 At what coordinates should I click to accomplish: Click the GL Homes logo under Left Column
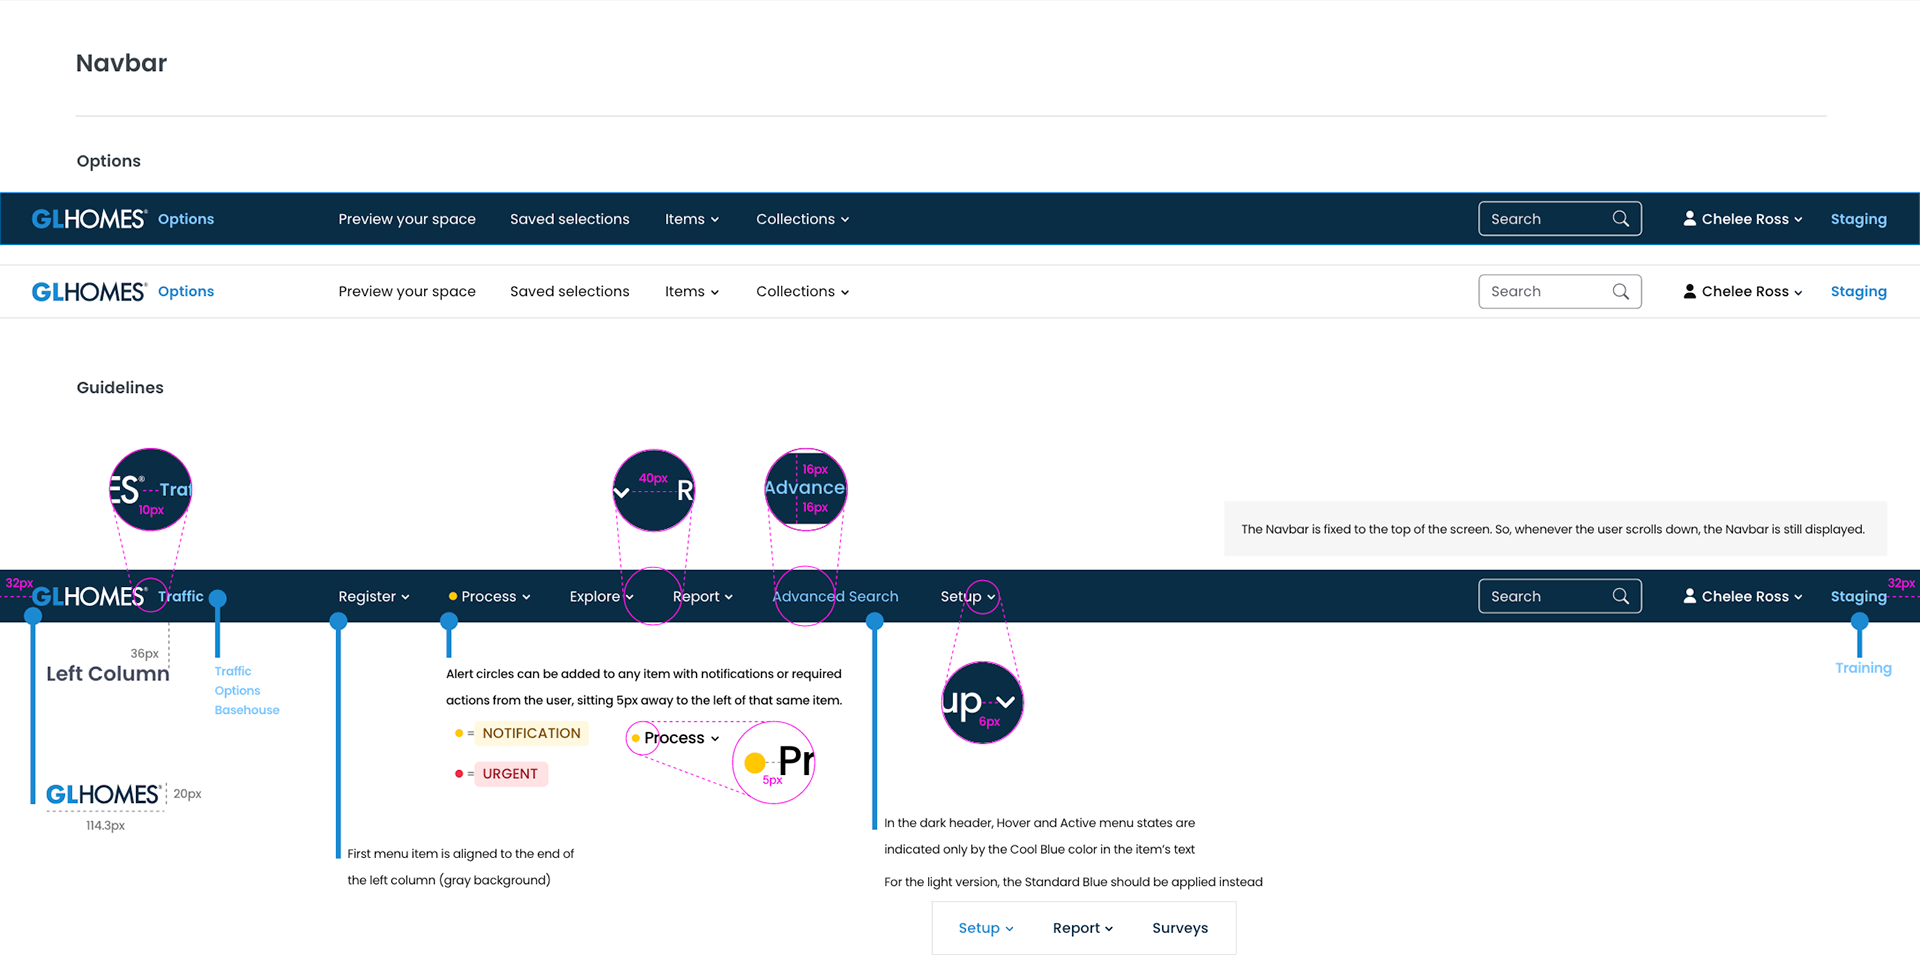(103, 795)
